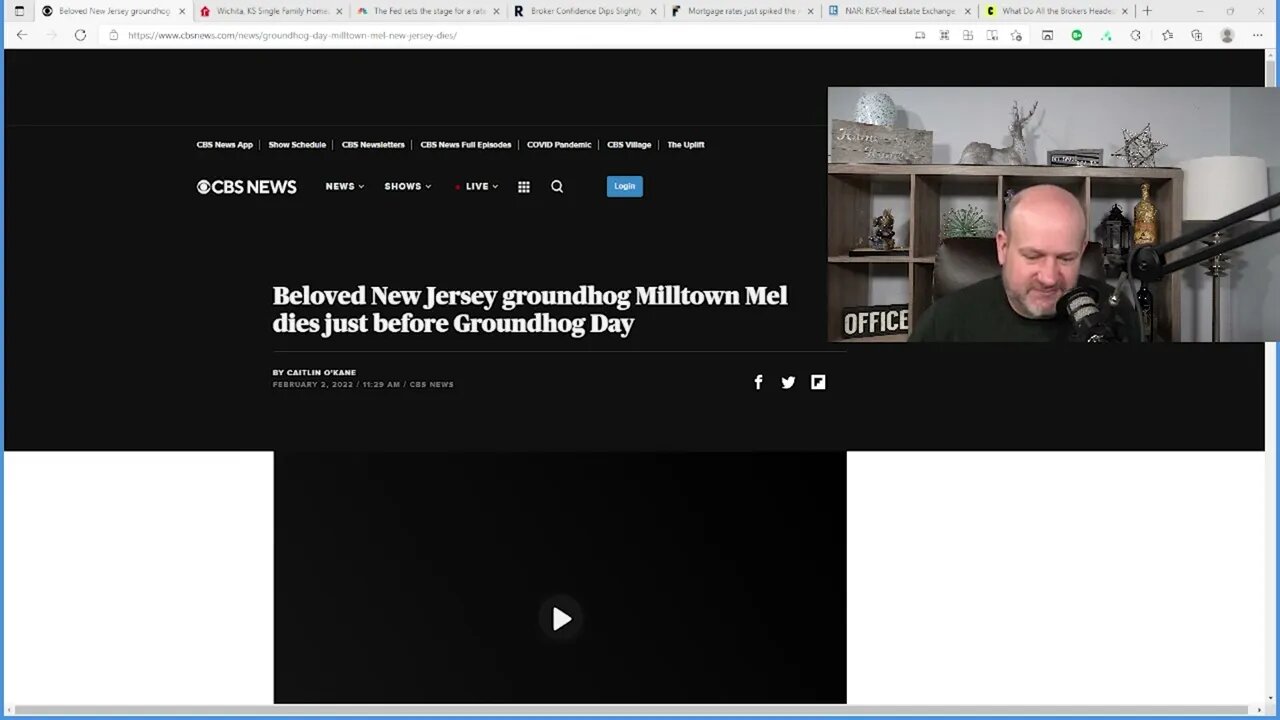Click the blue Login button
The height and width of the screenshot is (720, 1280).
(x=625, y=186)
